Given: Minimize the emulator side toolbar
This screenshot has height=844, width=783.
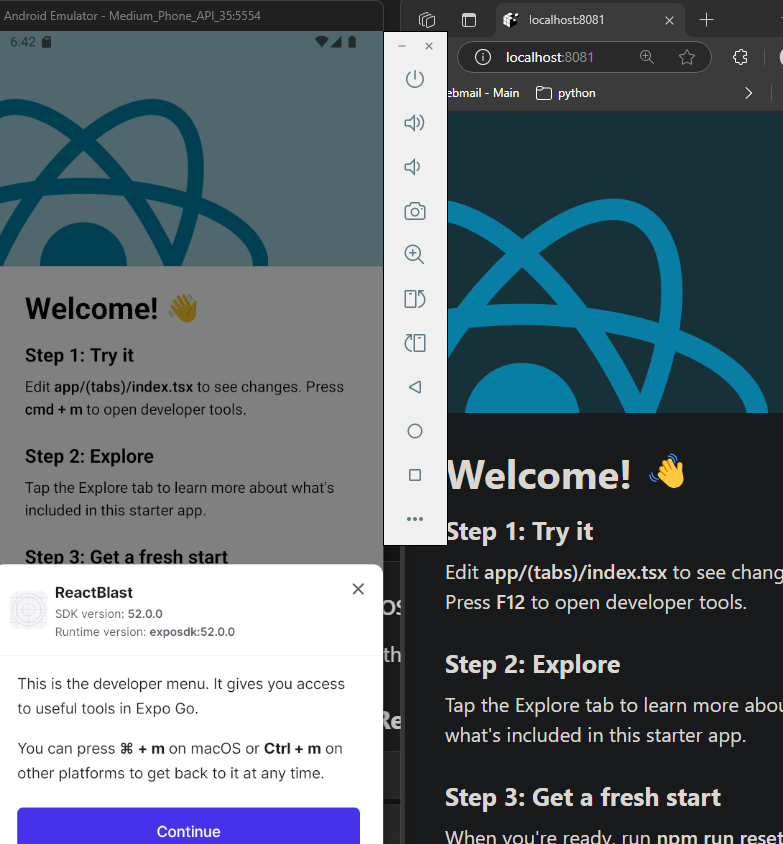Looking at the screenshot, I should 401,46.
